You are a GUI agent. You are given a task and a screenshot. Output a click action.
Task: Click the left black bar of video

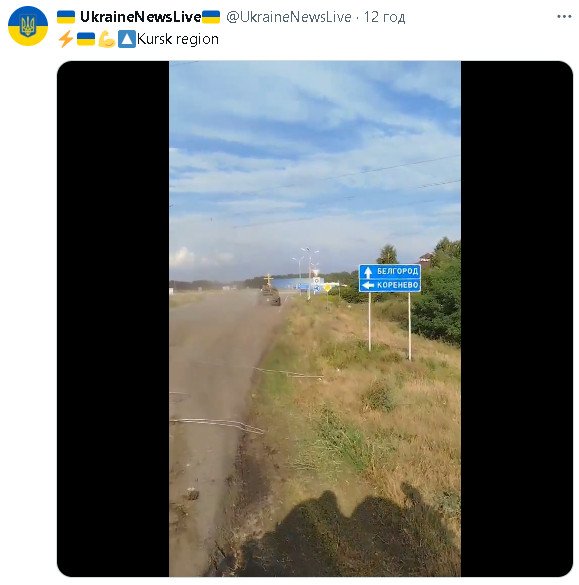pos(113,319)
